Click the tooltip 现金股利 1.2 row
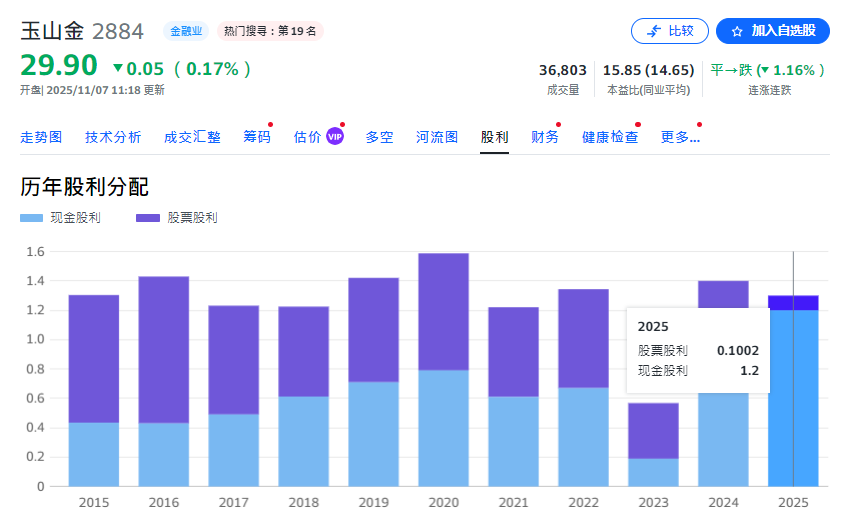This screenshot has width=843, height=514. tap(698, 370)
